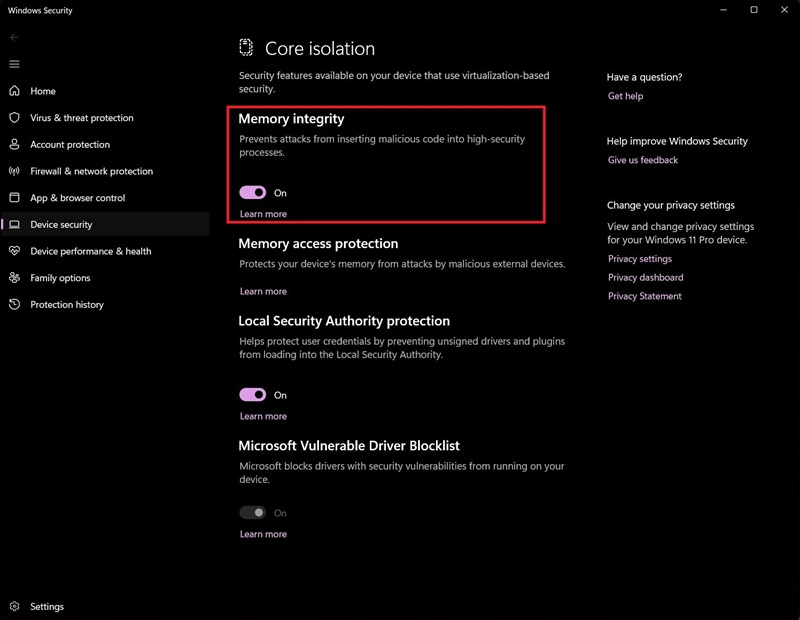Select the Device performance & health icon

[14, 251]
